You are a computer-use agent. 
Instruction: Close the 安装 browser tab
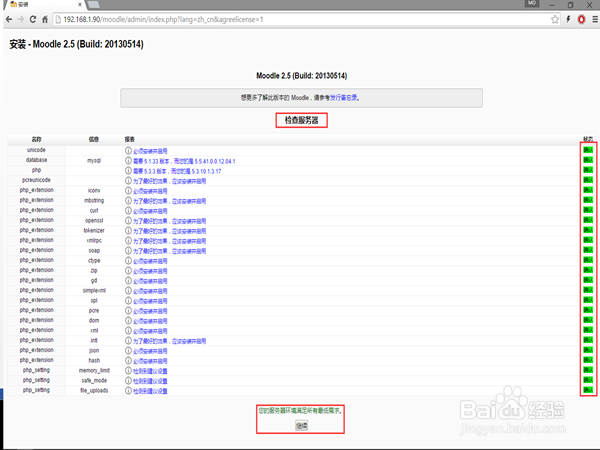point(80,5)
